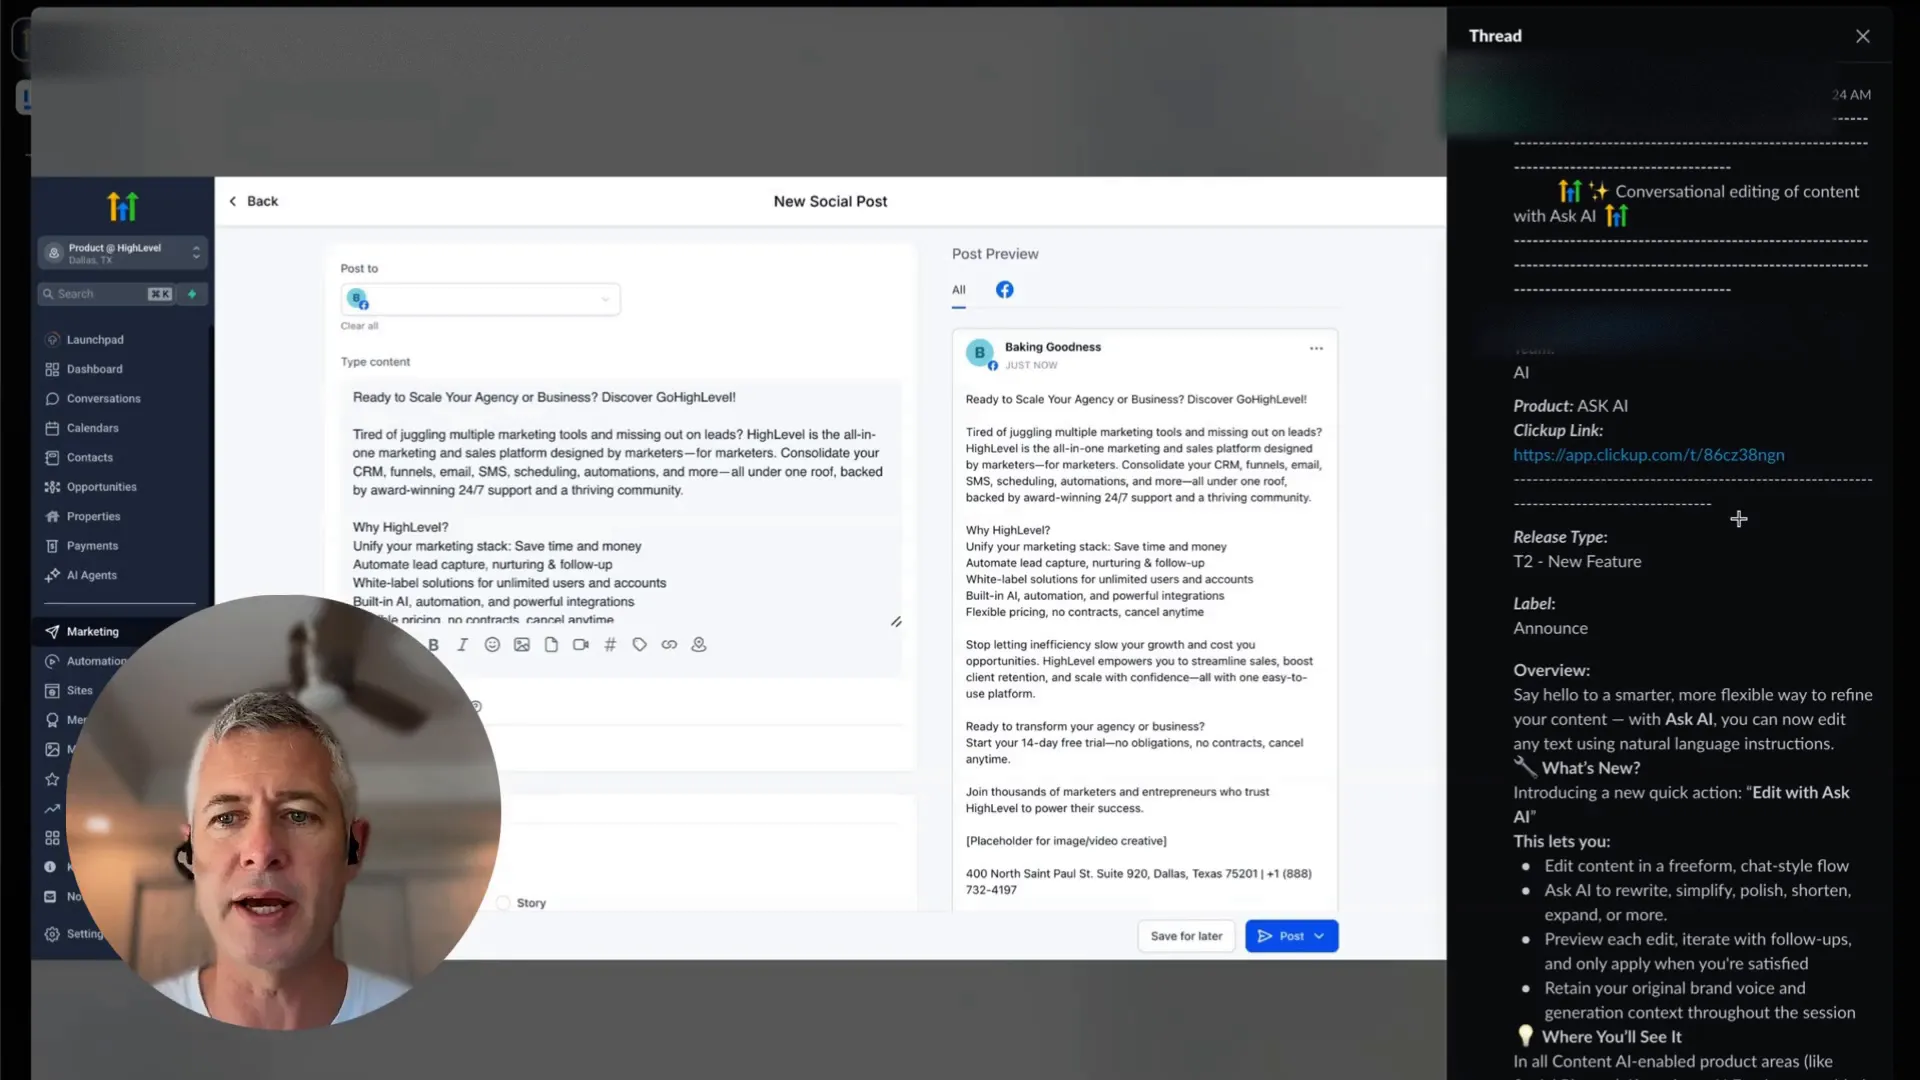This screenshot has width=1920, height=1080.
Task: Open Sites in the sidebar
Action: pyautogui.click(x=79, y=691)
